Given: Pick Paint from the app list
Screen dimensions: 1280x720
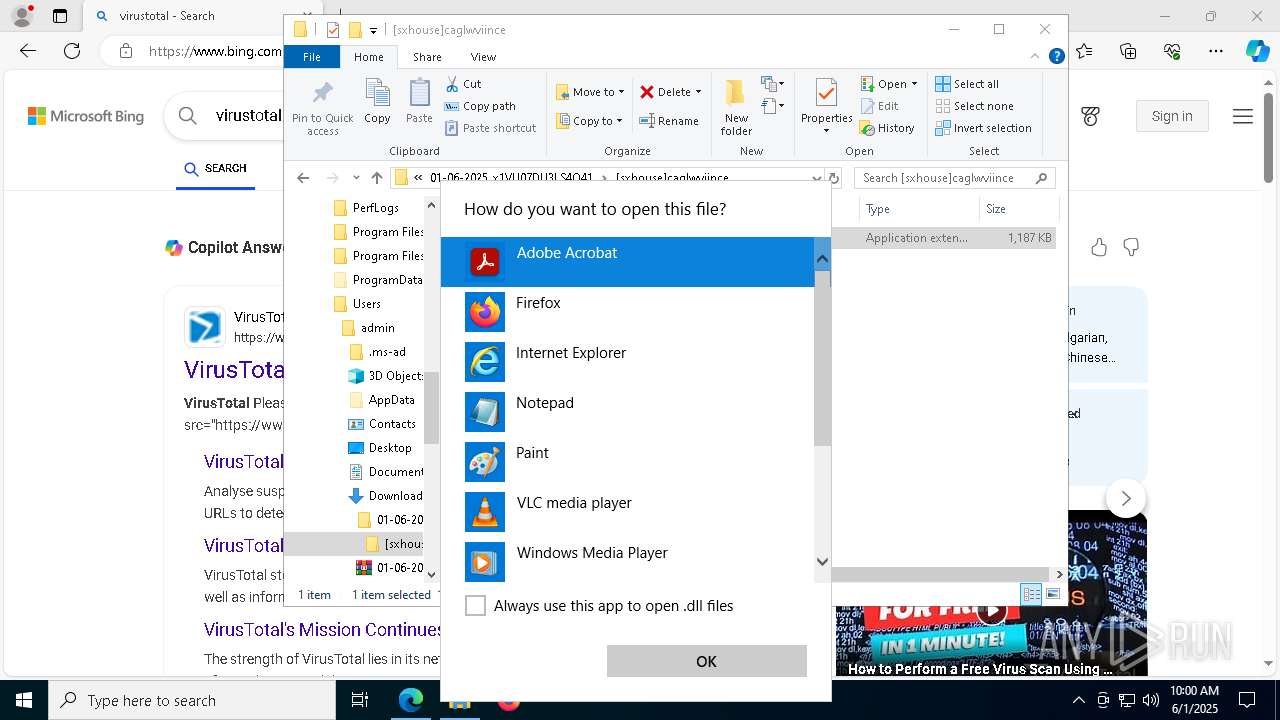Looking at the screenshot, I should click(x=628, y=462).
